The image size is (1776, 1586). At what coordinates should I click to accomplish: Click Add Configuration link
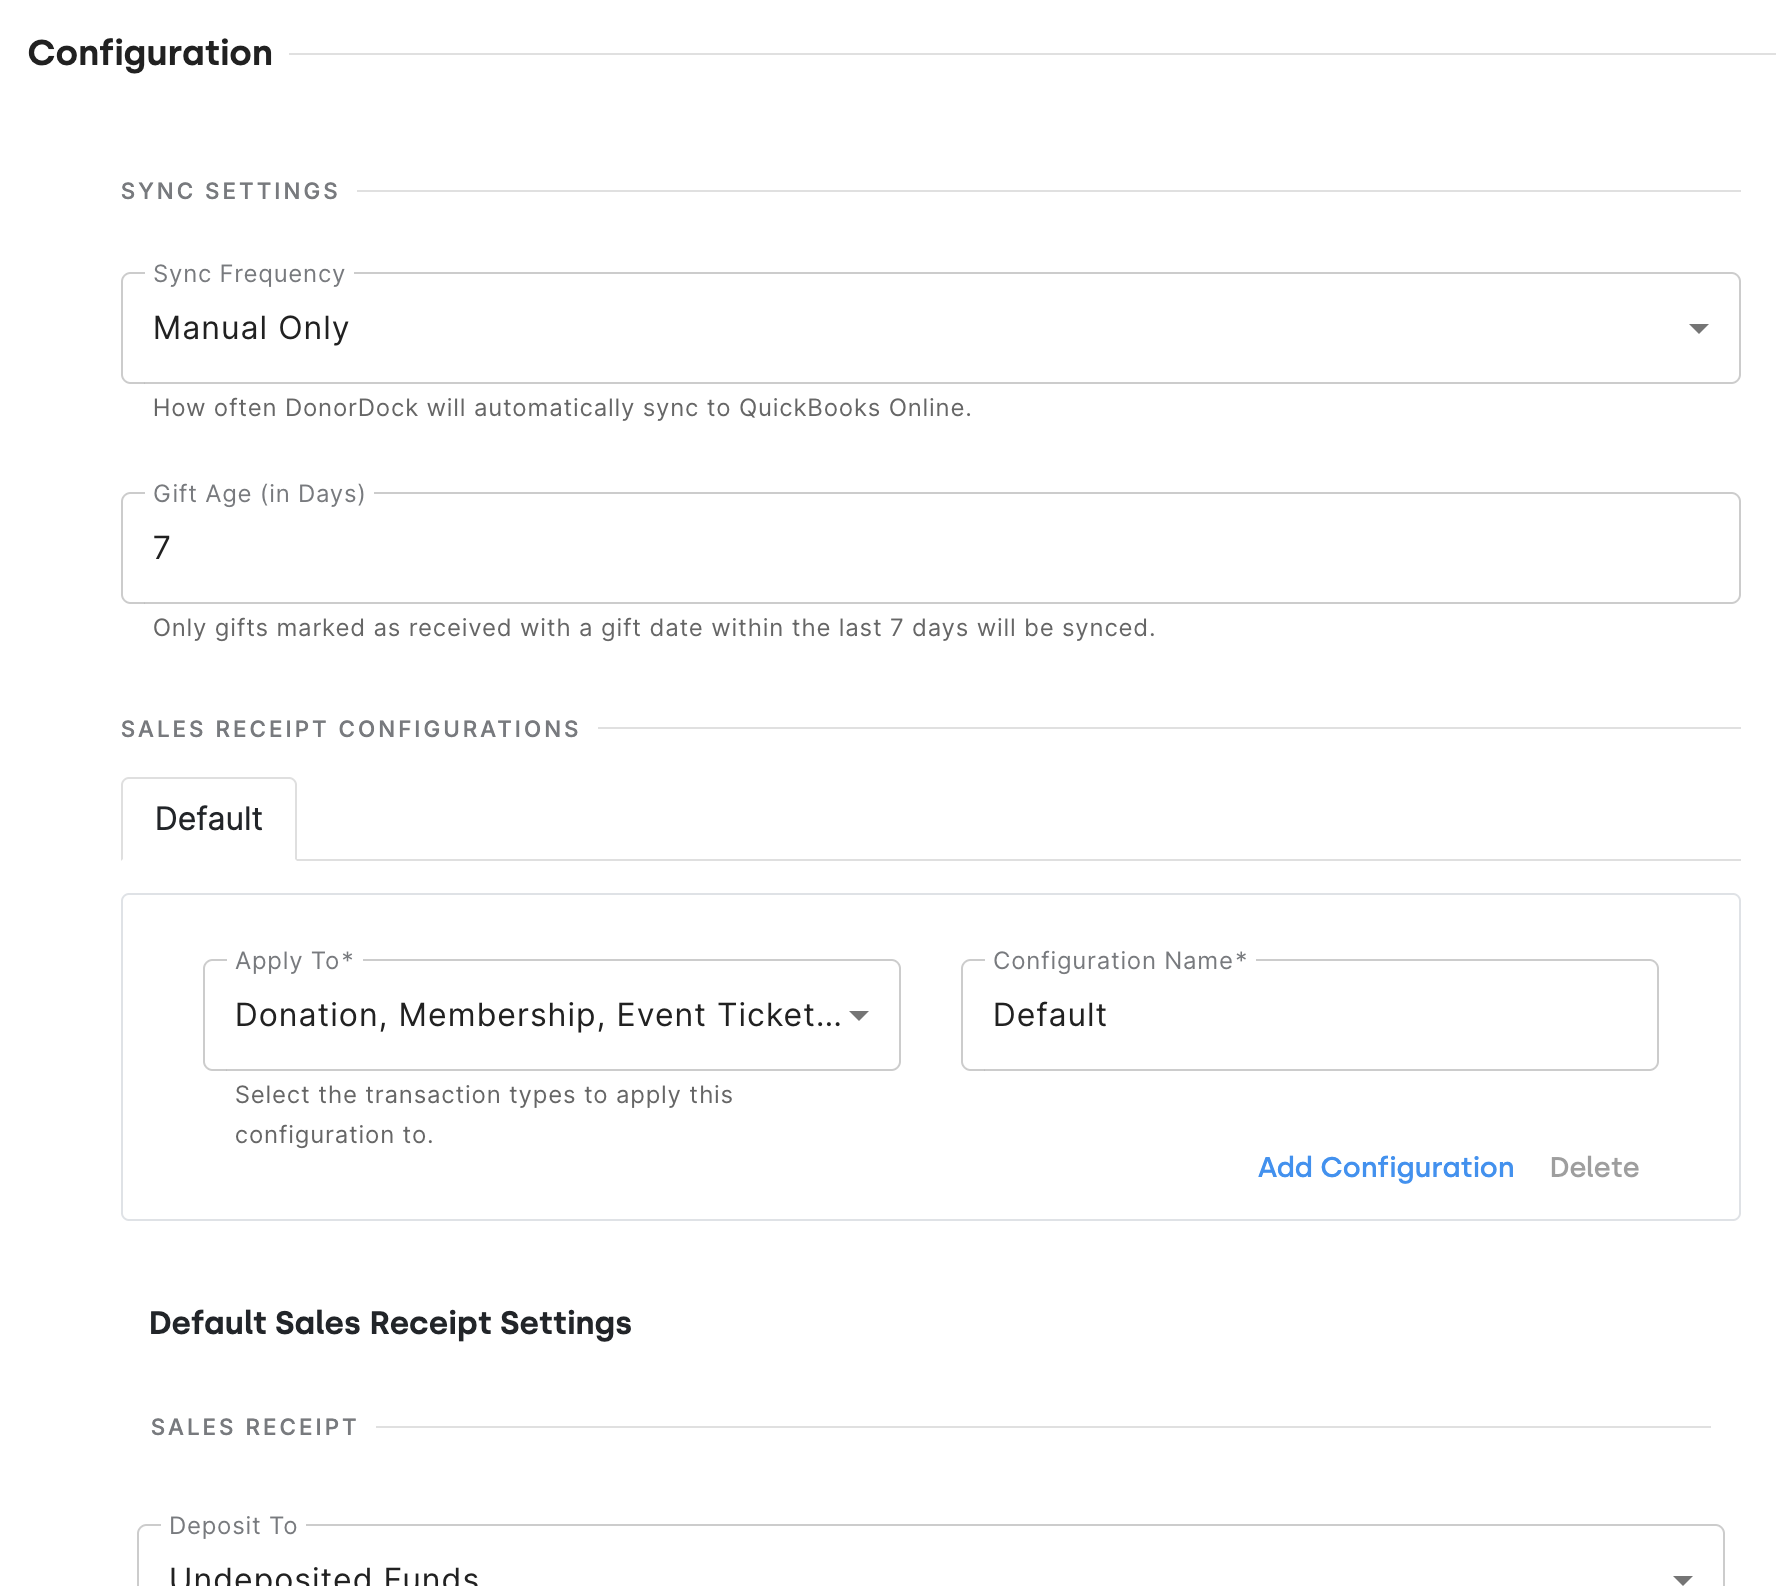pos(1386,1167)
